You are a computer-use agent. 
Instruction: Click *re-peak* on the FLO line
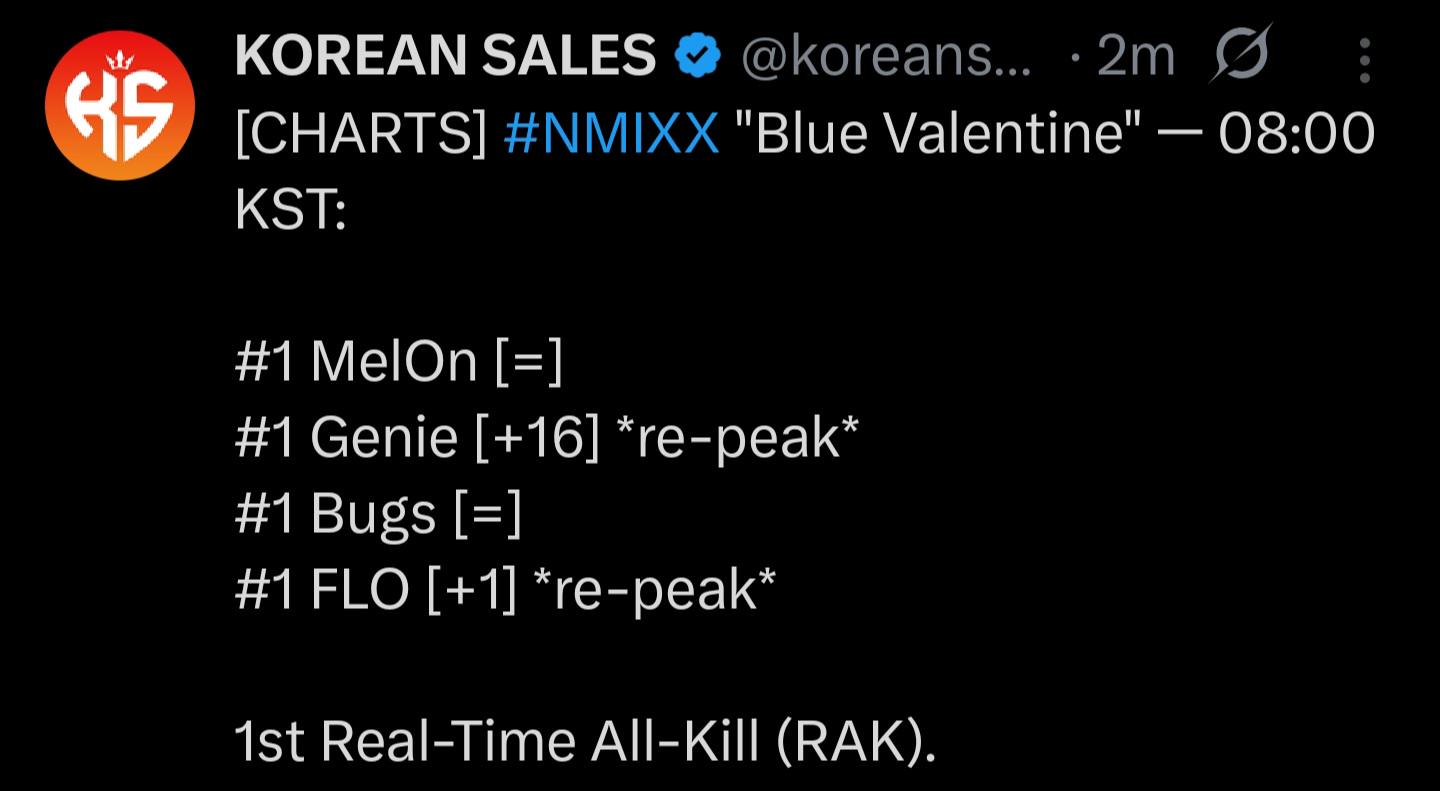pyautogui.click(x=656, y=589)
